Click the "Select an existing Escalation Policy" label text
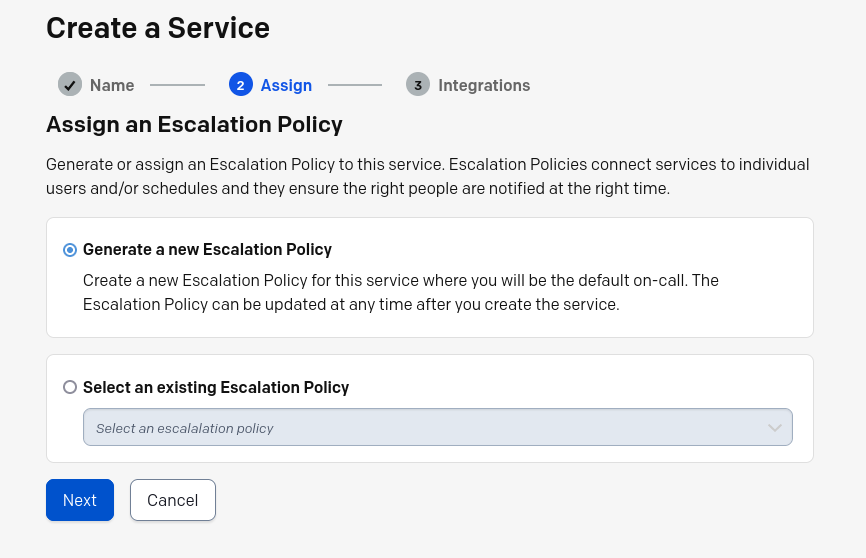Screen dimensions: 866x558 216,387
